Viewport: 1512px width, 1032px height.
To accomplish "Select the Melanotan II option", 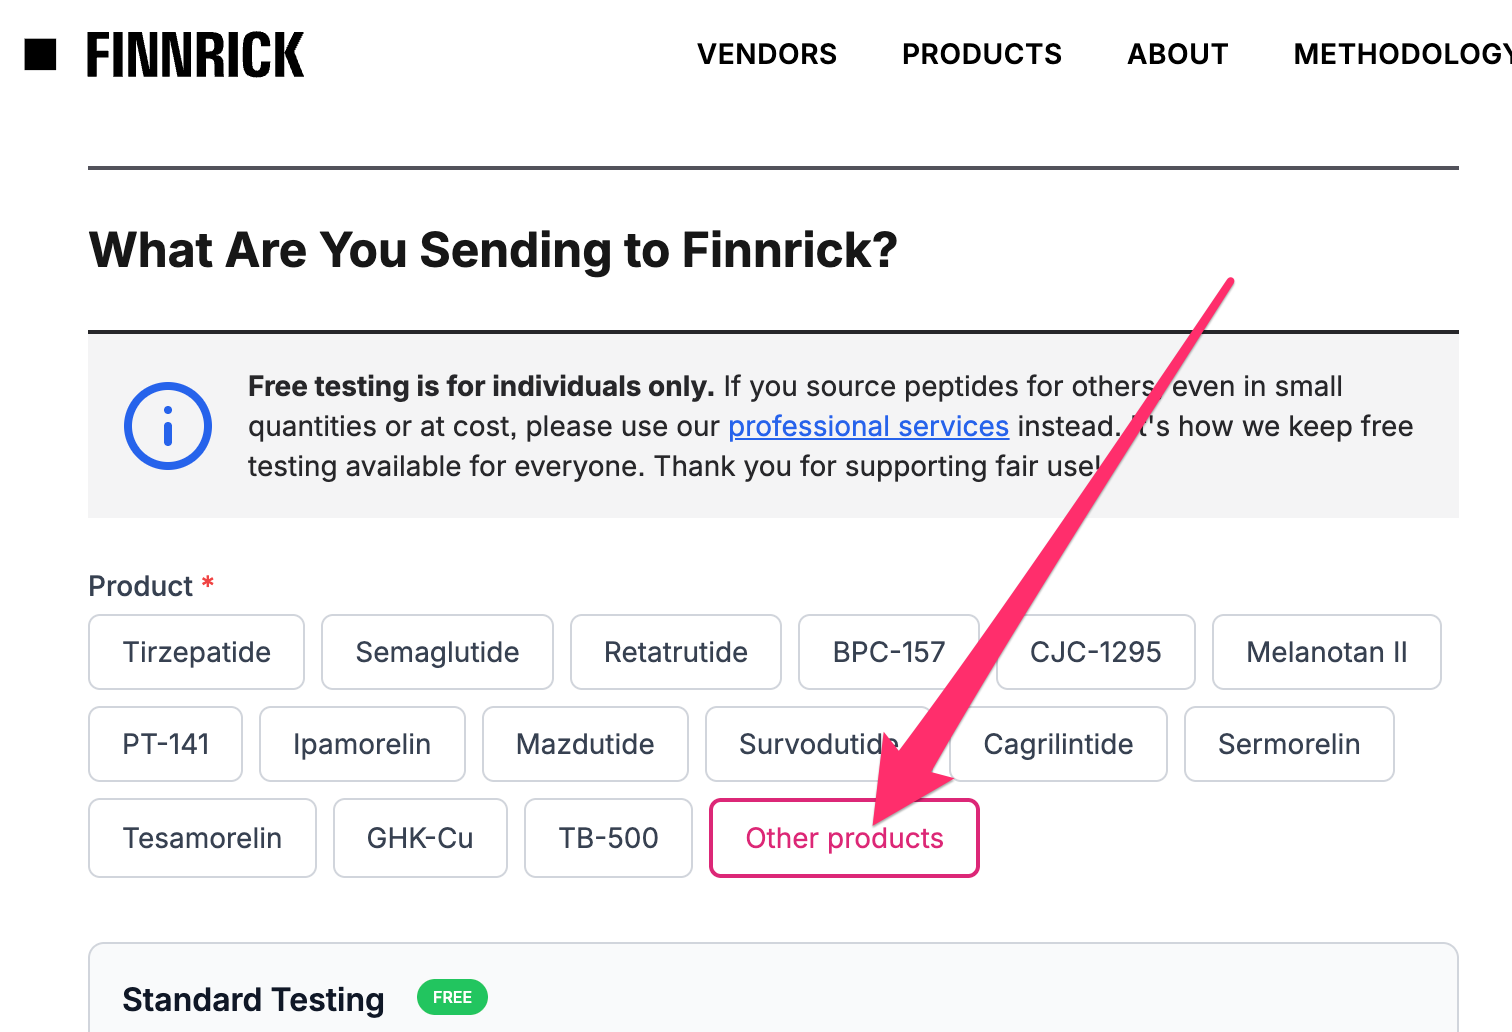I will pos(1326,652).
